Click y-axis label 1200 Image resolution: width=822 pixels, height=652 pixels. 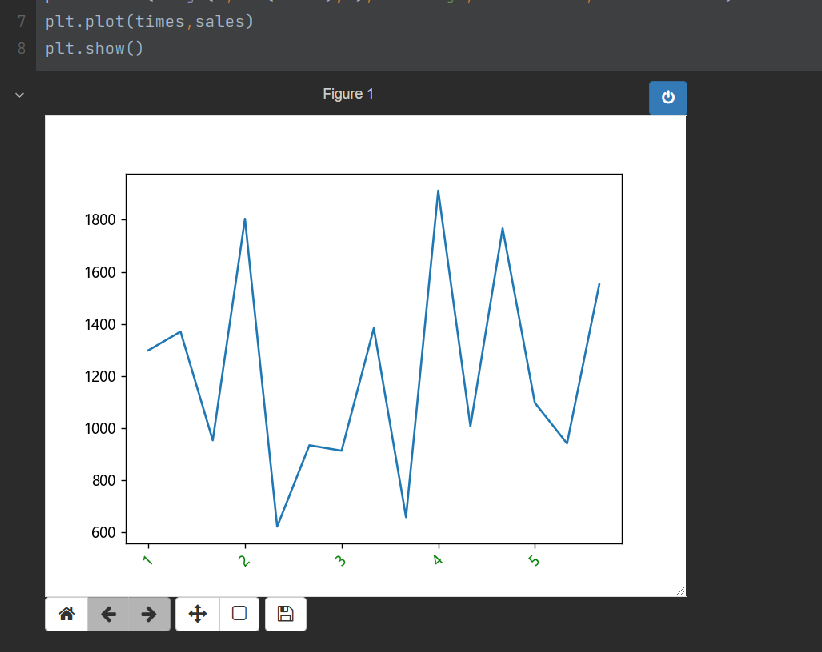pos(100,376)
